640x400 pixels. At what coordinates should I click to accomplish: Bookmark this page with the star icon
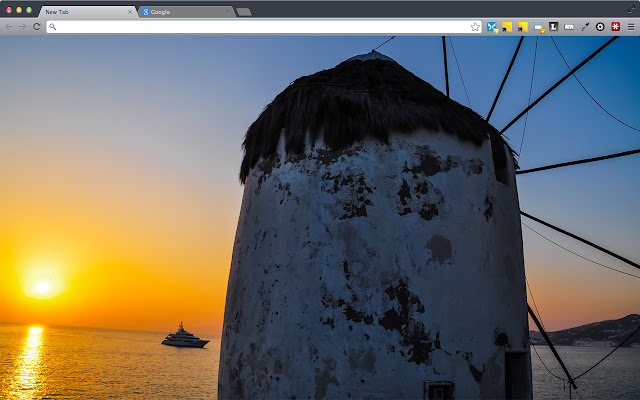[475, 27]
